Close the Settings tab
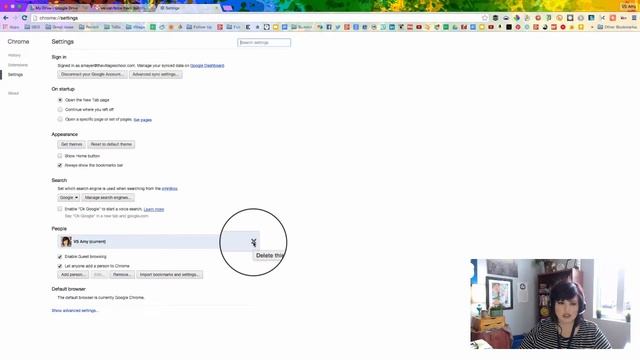640x360 pixels. coord(216,8)
